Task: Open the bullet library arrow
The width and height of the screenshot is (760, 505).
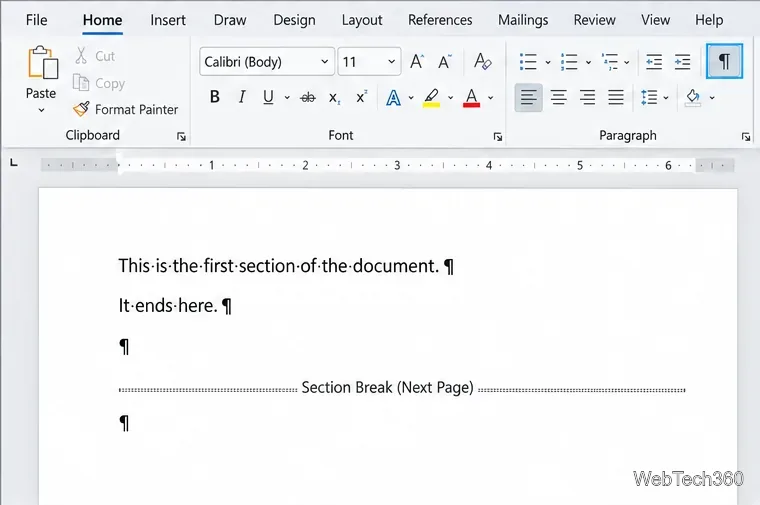Action: click(548, 62)
